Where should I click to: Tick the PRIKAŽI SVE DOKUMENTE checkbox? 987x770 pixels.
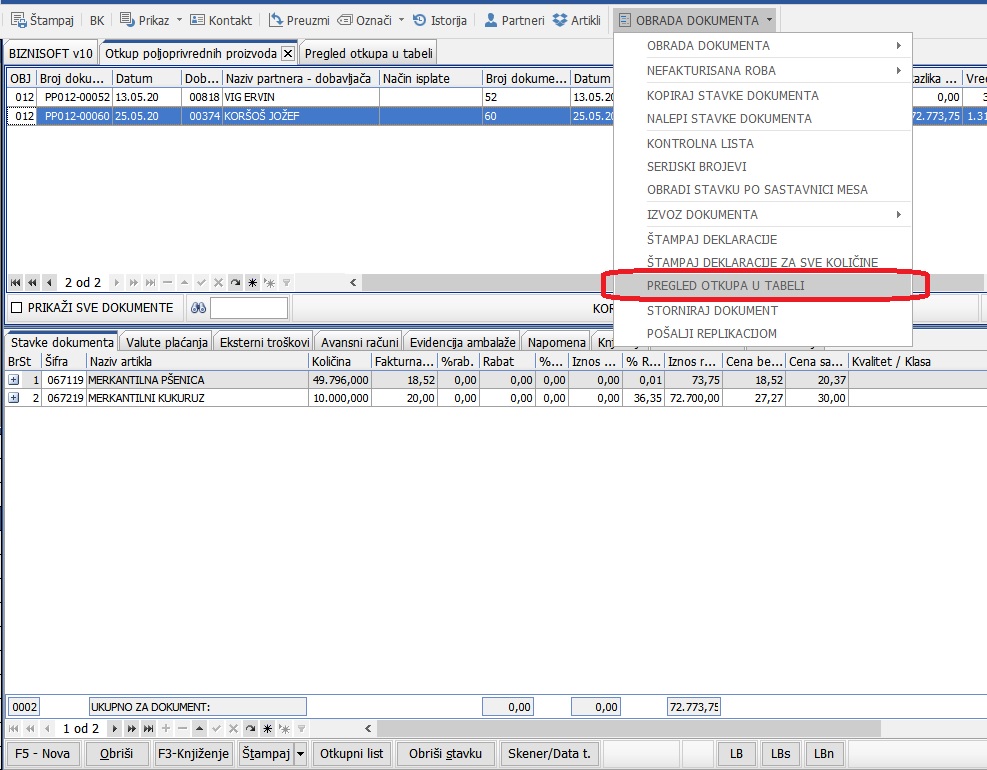pos(17,308)
